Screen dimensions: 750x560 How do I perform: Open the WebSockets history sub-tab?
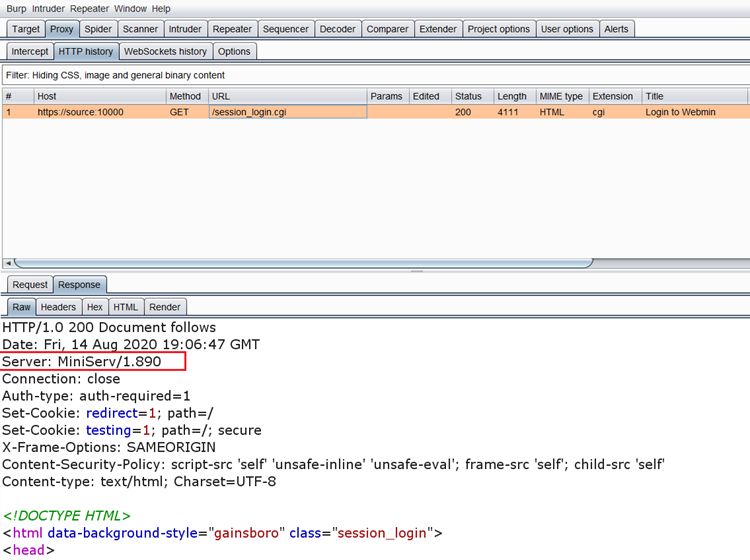point(165,52)
